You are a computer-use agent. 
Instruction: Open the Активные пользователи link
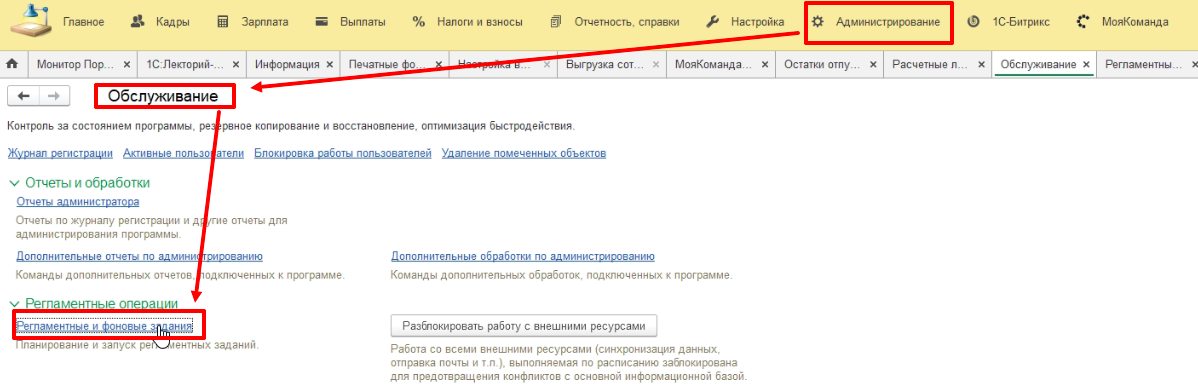183,154
